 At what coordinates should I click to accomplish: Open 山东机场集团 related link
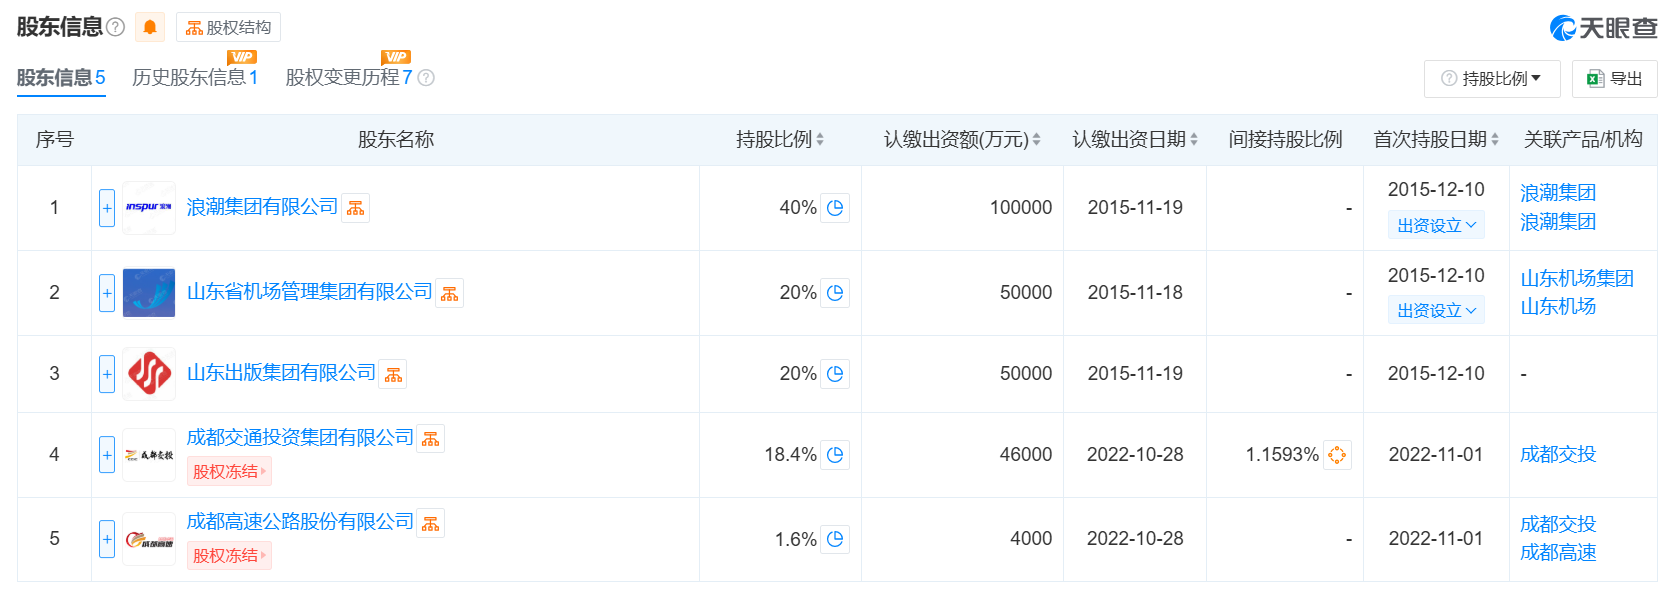pyautogui.click(x=1577, y=279)
